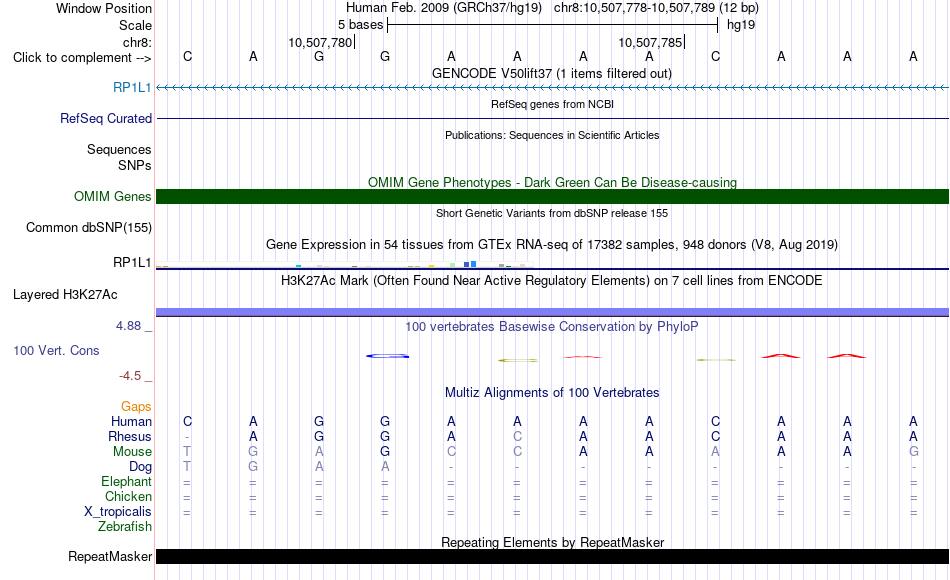Click the Layered H3K27Ac label
This screenshot has height=580, width=950.
65,295
